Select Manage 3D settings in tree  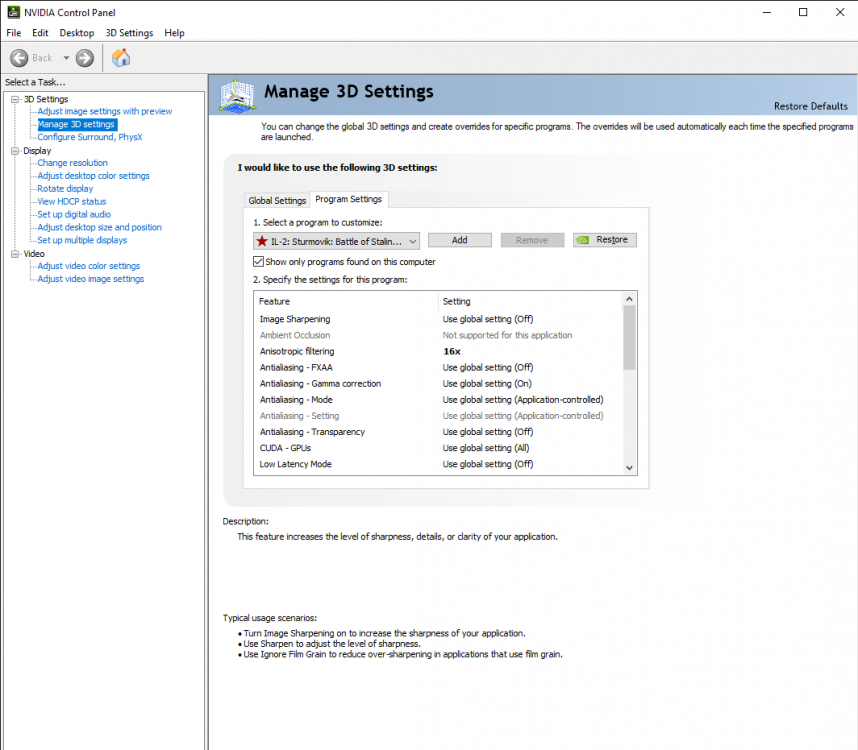click(x=76, y=124)
